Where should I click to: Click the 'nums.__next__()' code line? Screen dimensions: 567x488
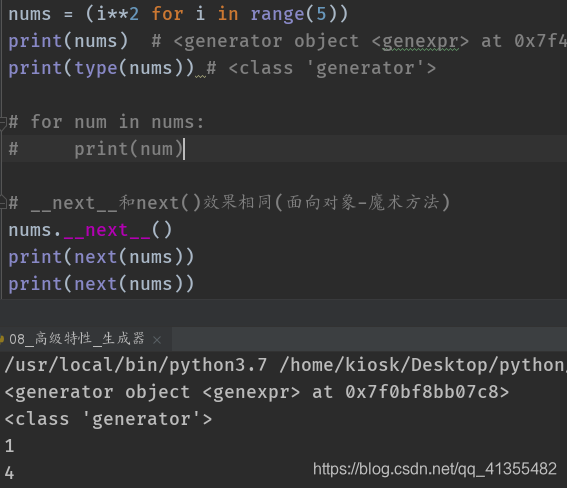pyautogui.click(x=90, y=230)
